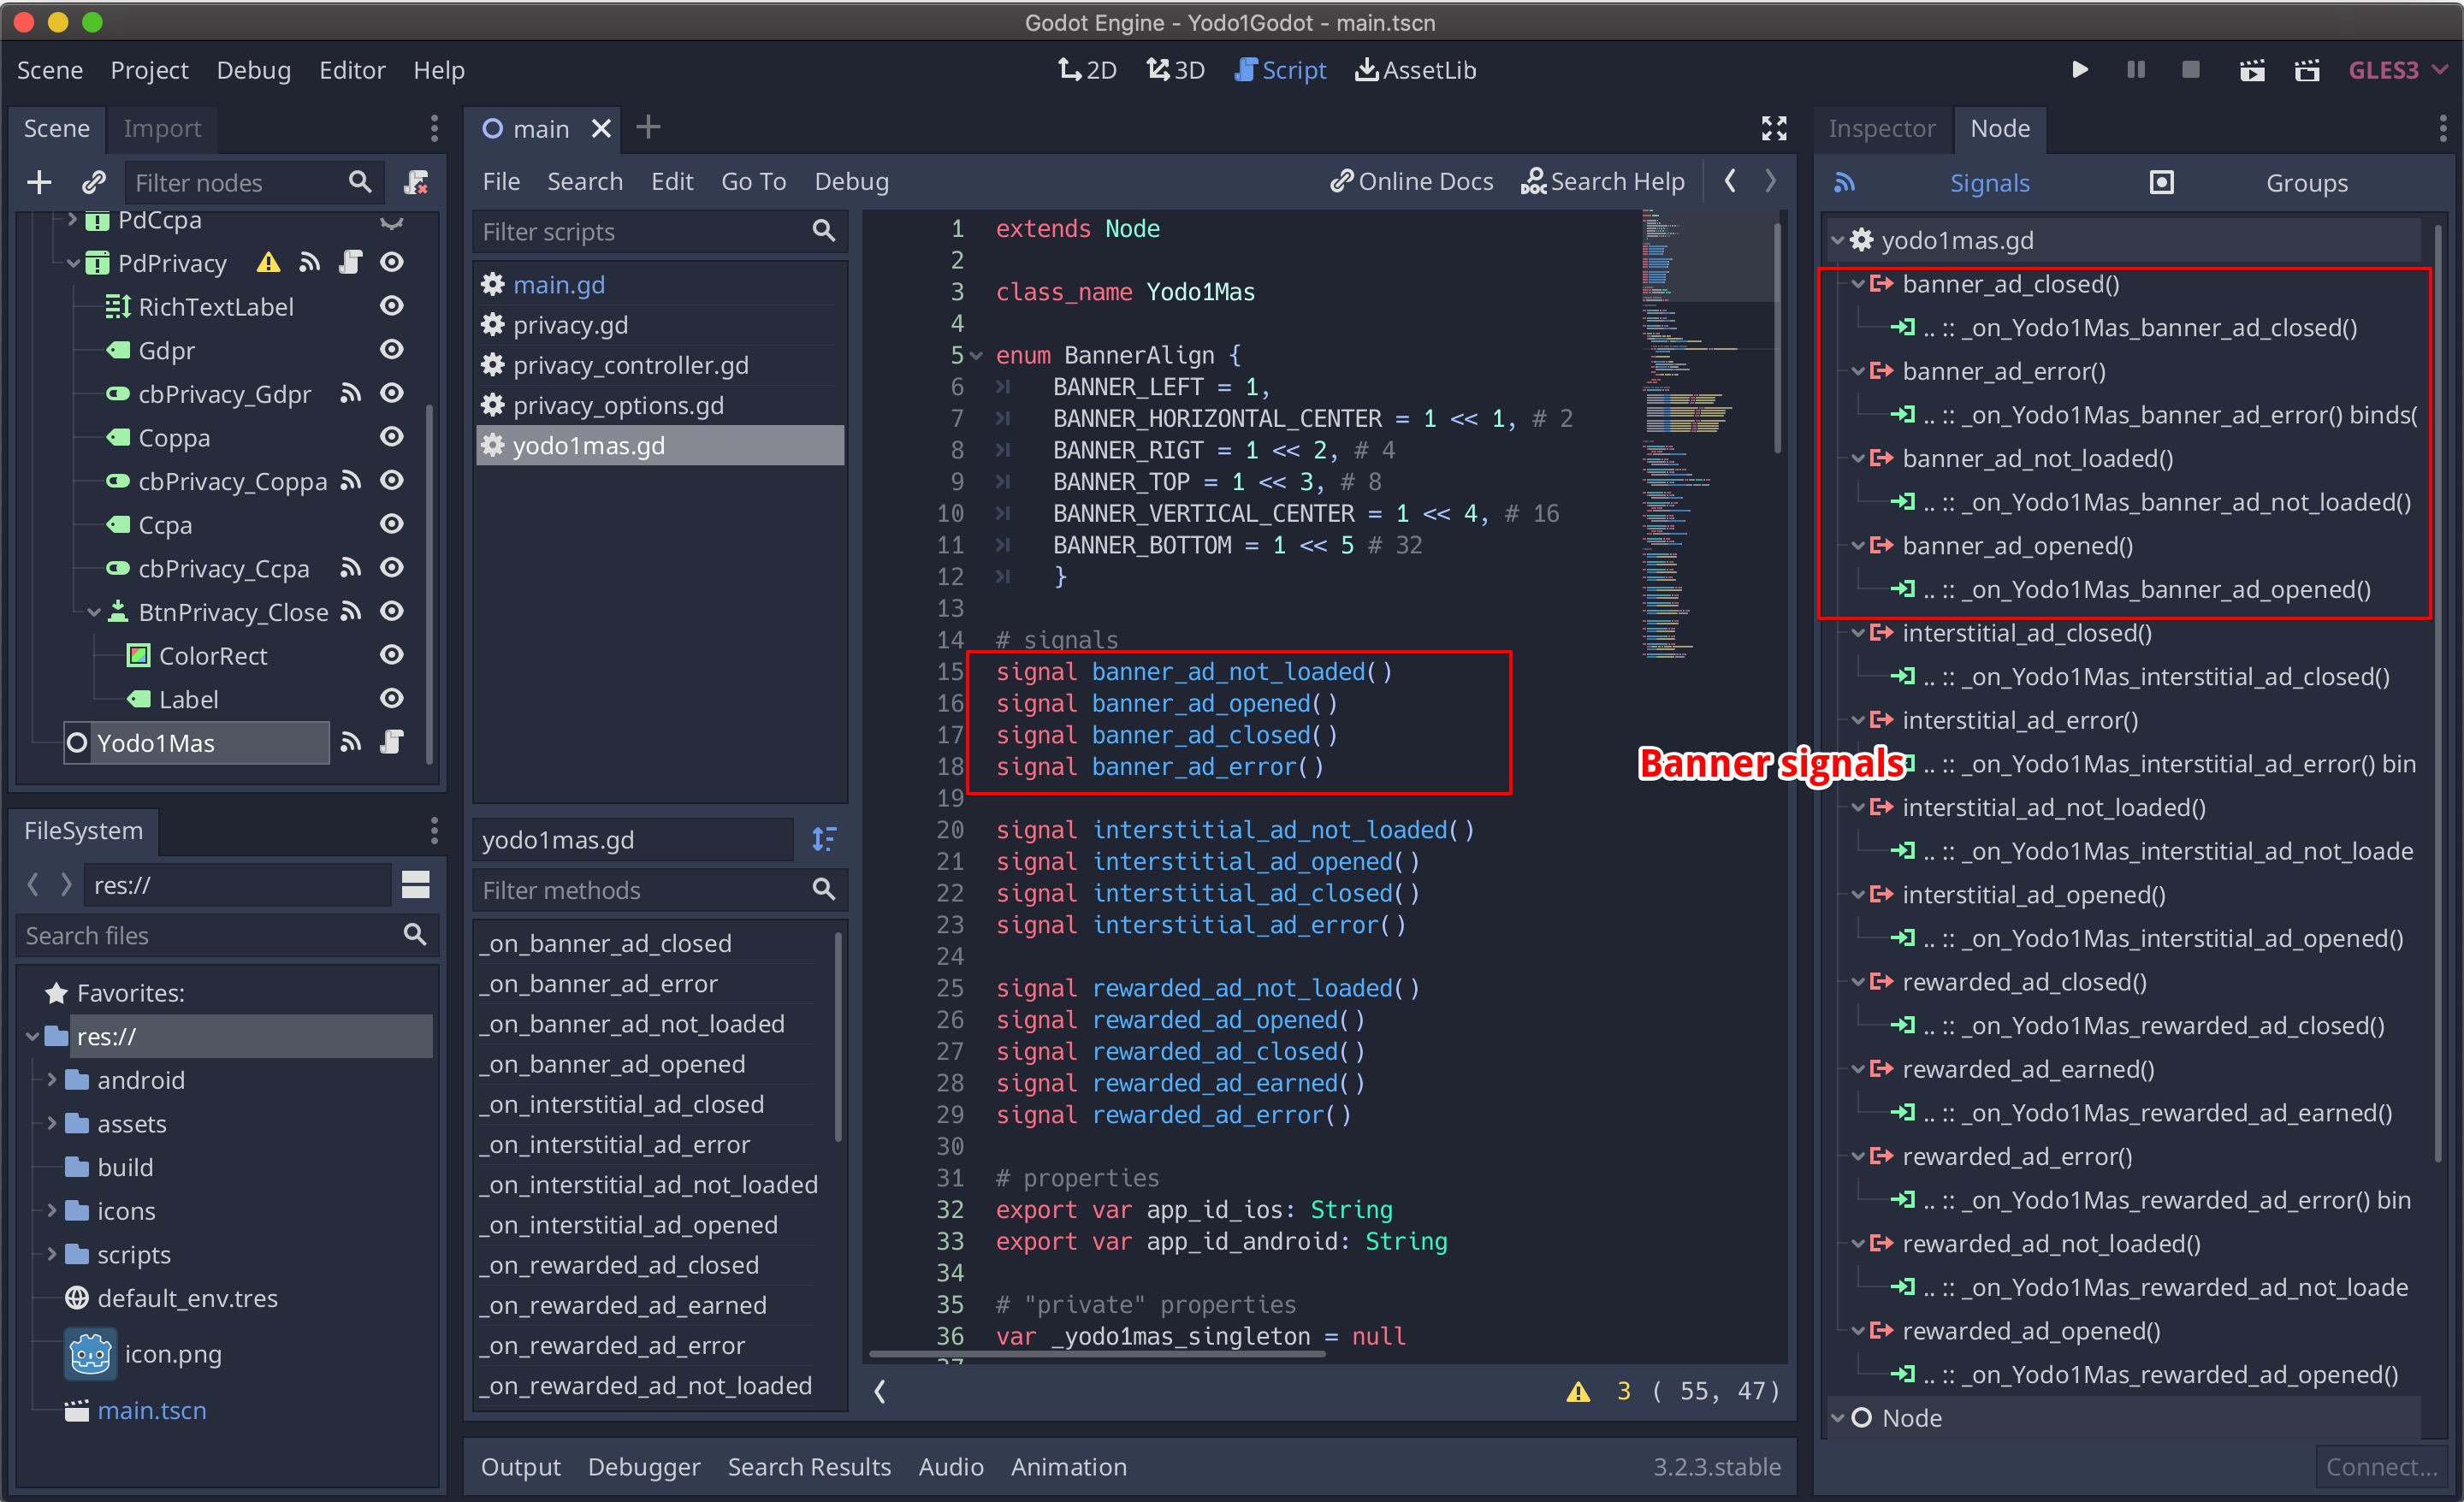Open the Project menu

pyautogui.click(x=149, y=70)
